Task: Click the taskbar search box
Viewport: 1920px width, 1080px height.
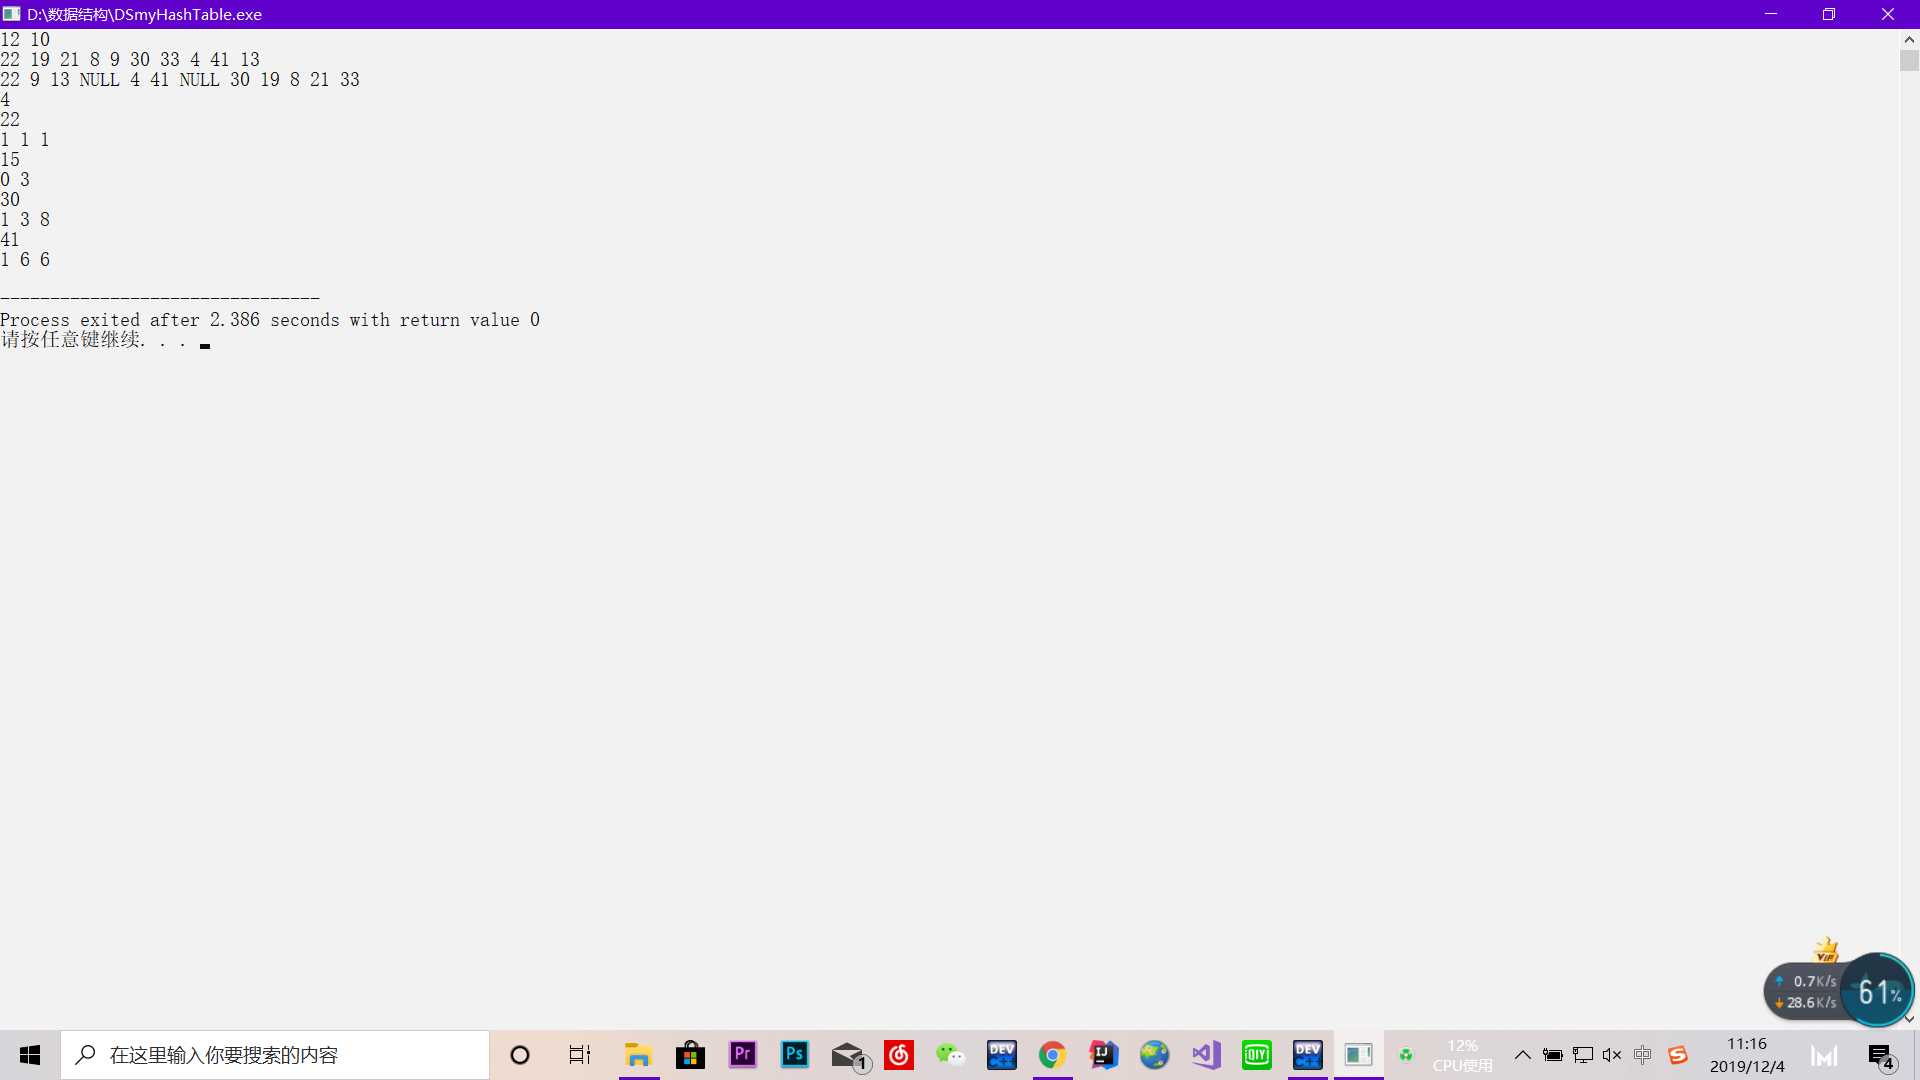Action: tap(275, 1055)
